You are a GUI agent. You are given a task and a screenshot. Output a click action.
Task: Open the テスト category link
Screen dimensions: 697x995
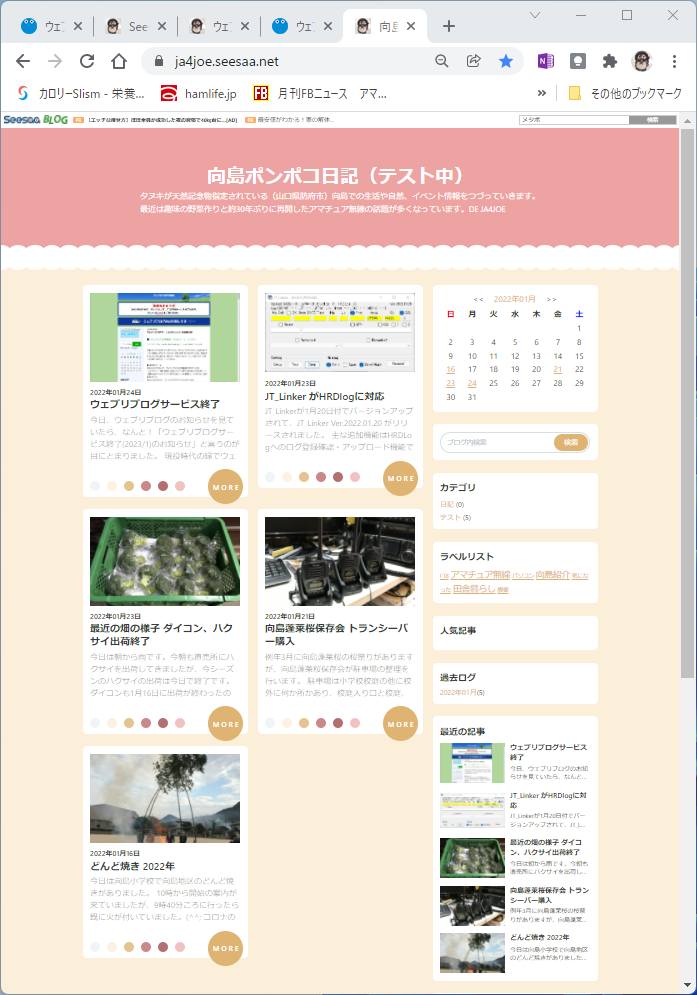[x=450, y=517]
